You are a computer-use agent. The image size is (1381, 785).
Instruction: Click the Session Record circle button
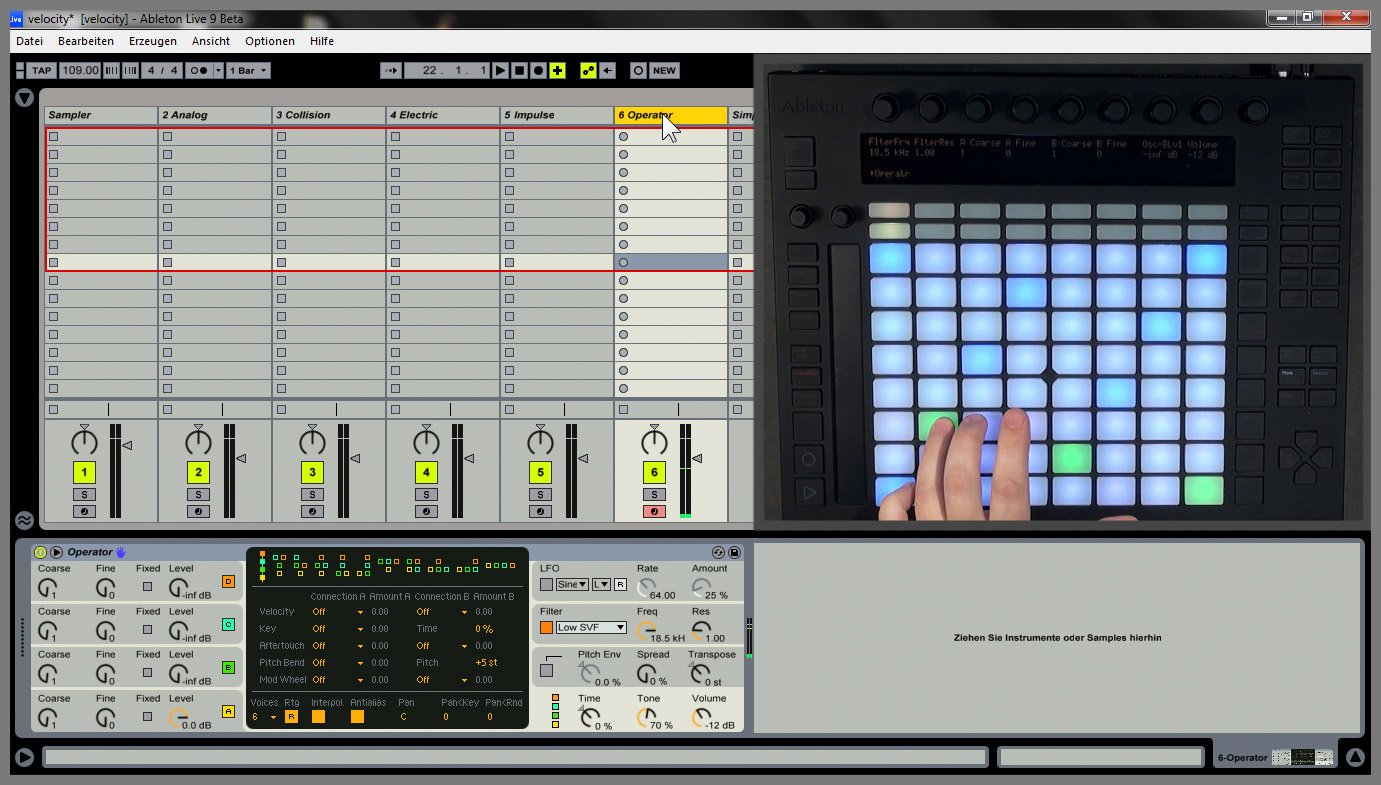tap(638, 70)
